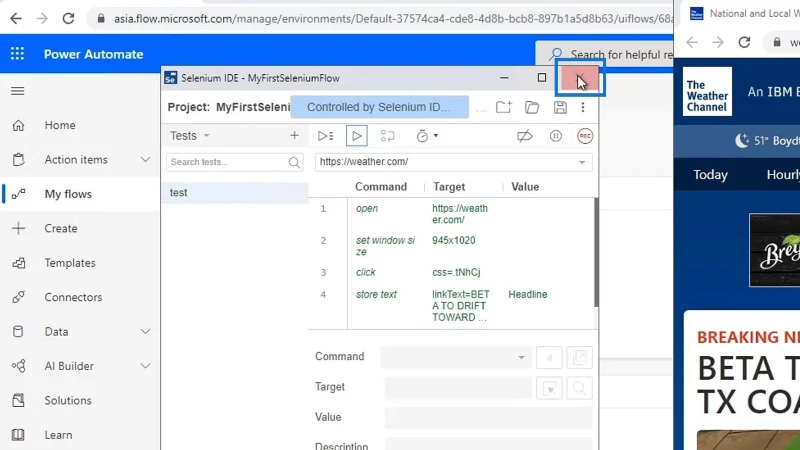
Task: Open Create in the sidebar
Action: [x=61, y=229]
